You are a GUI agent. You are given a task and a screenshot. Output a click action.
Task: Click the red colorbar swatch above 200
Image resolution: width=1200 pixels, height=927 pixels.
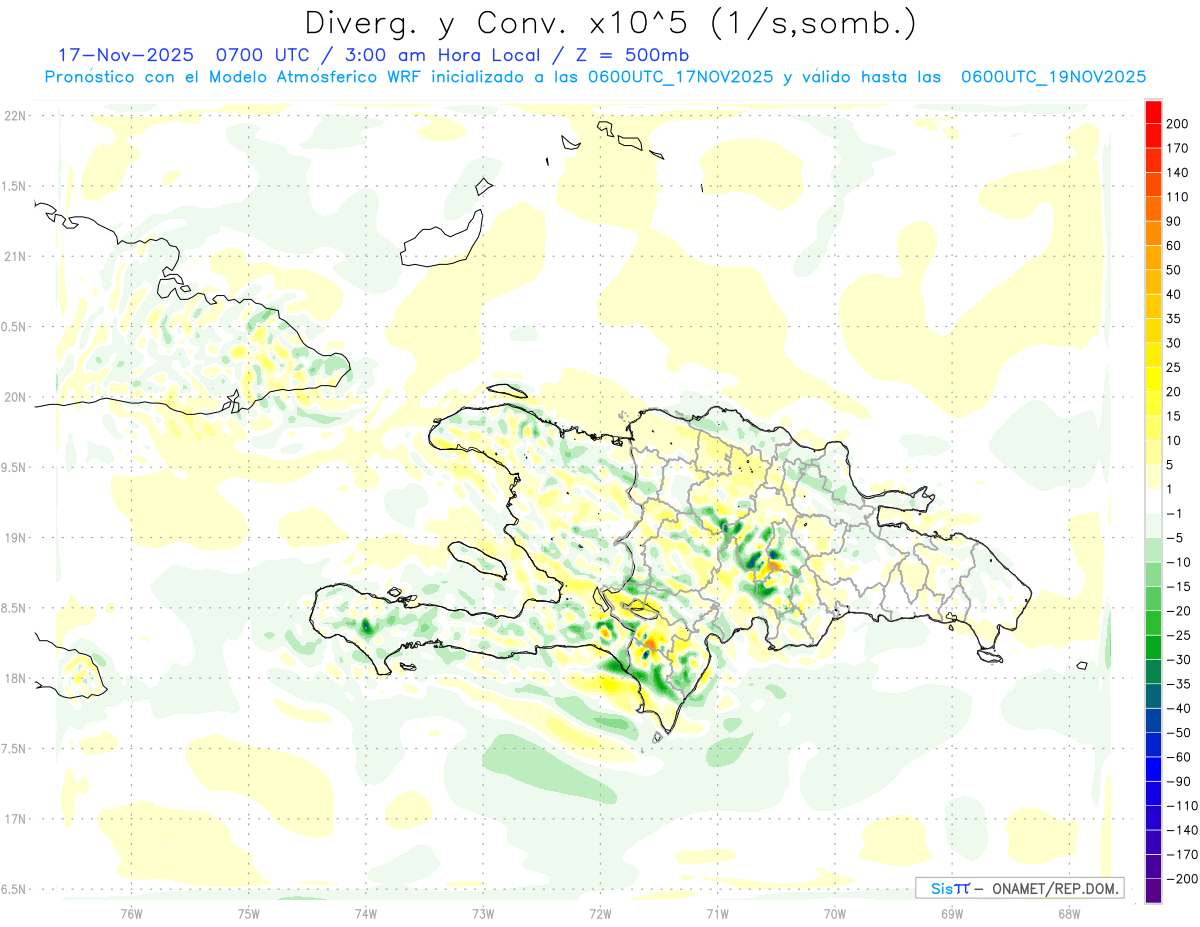[1154, 111]
